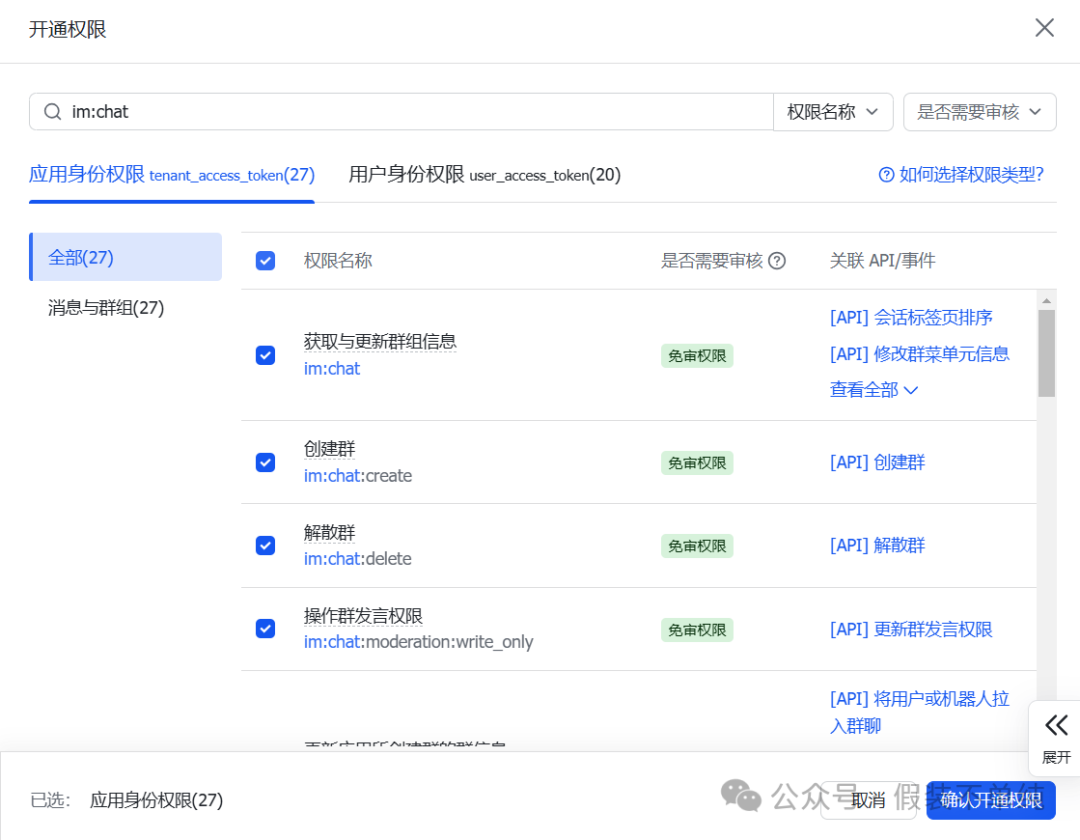The image size is (1080, 840).
Task: Click the im:chat:moderation:write_only scope text
Action: click(418, 642)
